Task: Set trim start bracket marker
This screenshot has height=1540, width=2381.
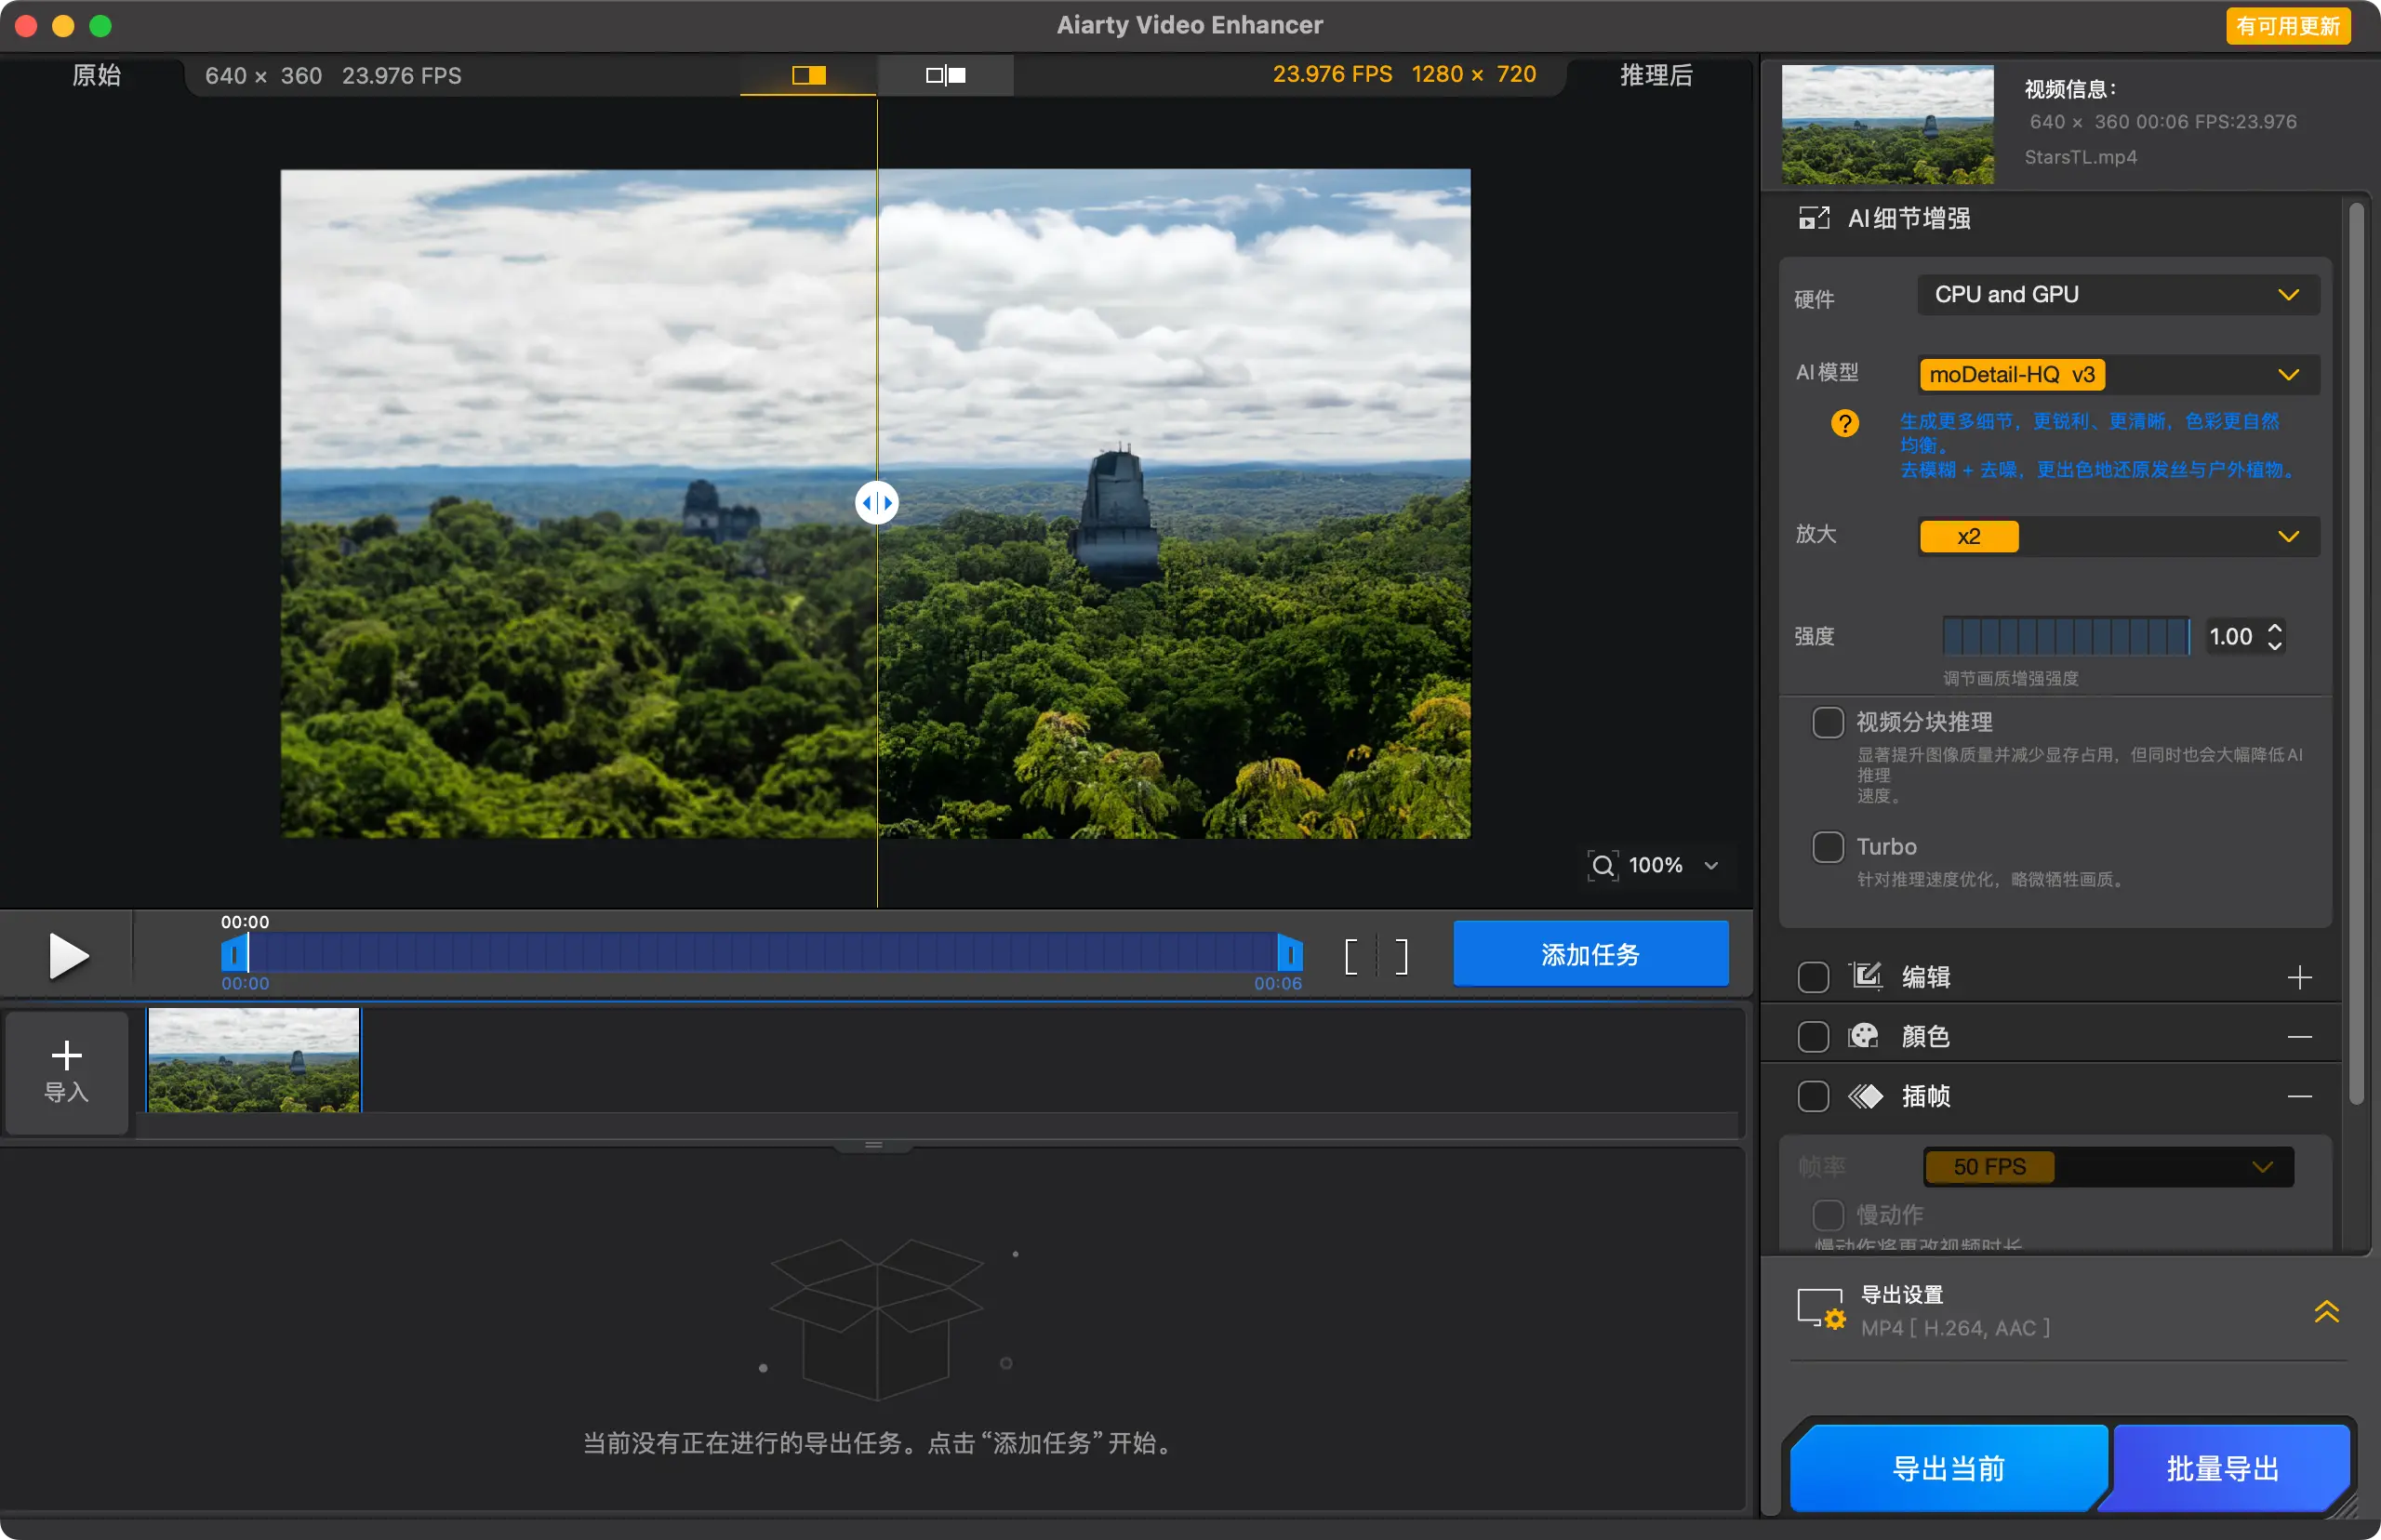Action: [1352, 956]
